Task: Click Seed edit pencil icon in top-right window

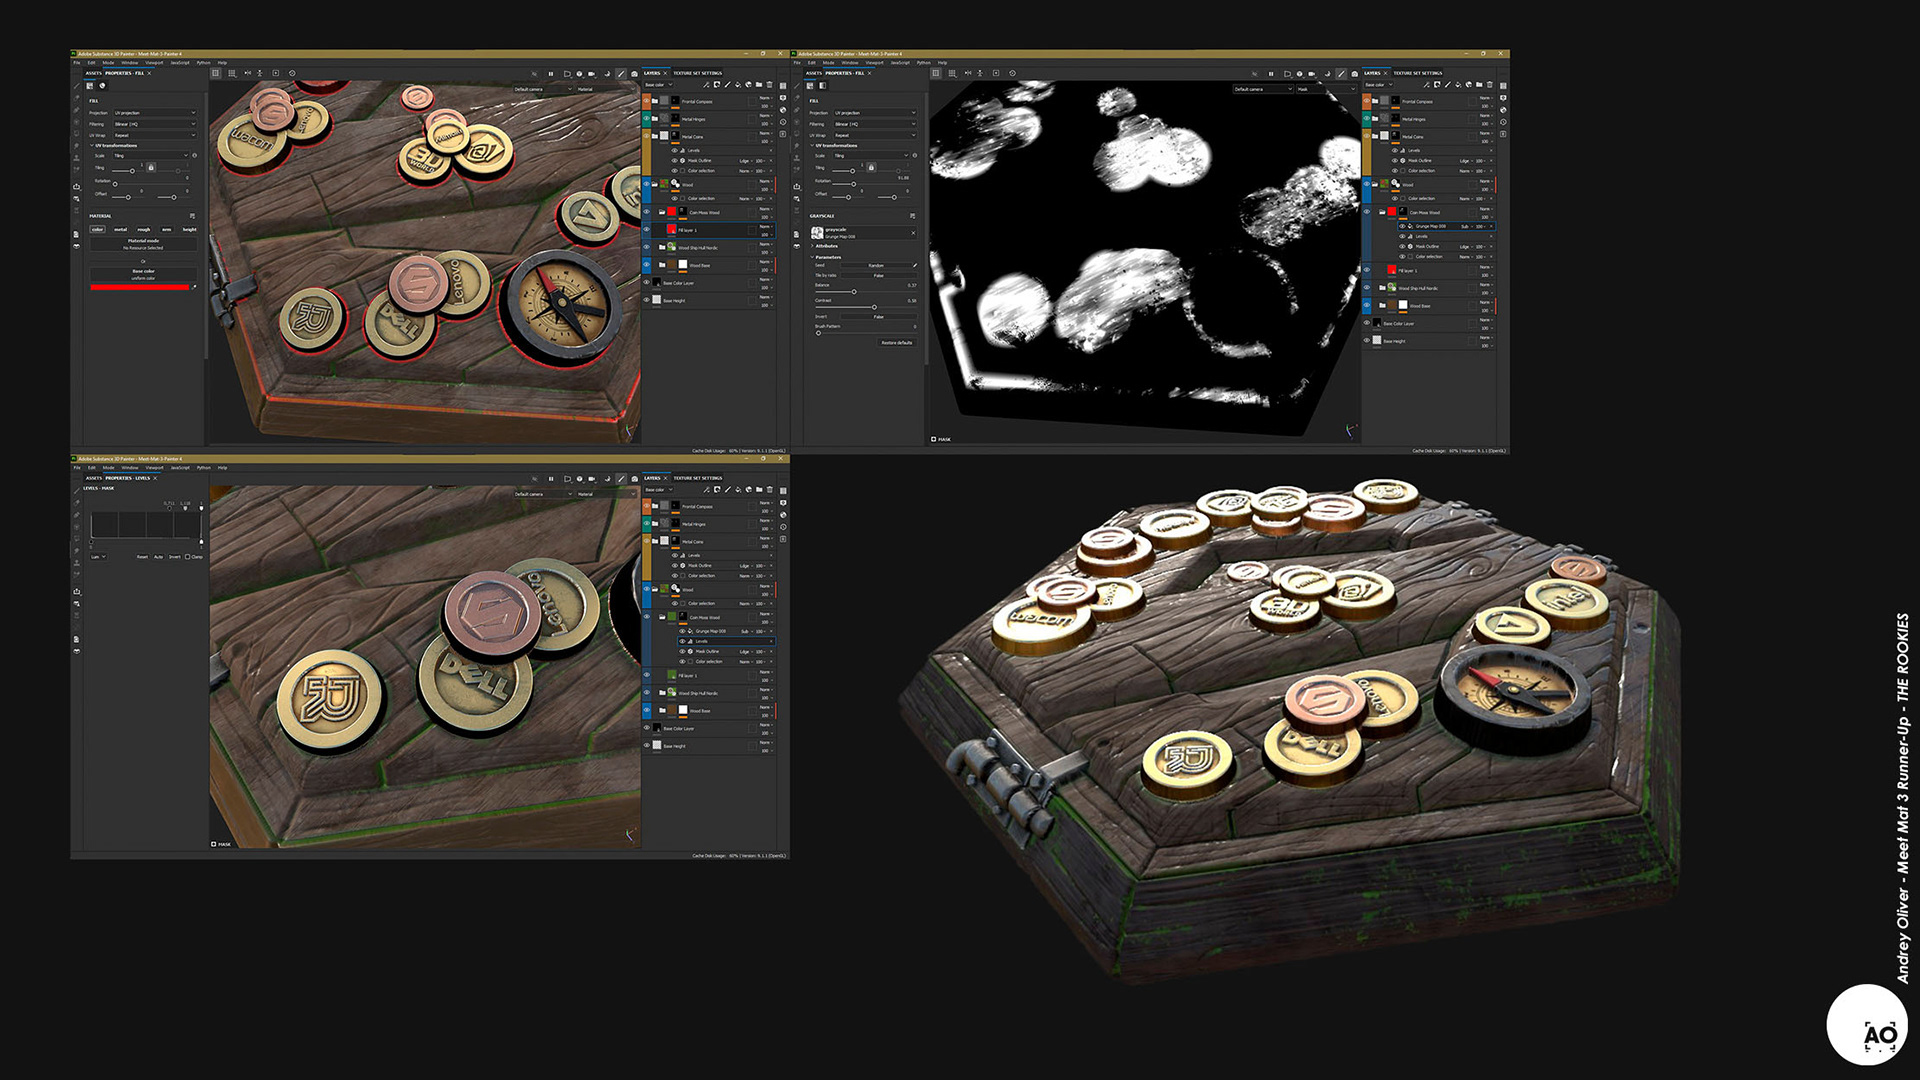Action: click(x=915, y=265)
